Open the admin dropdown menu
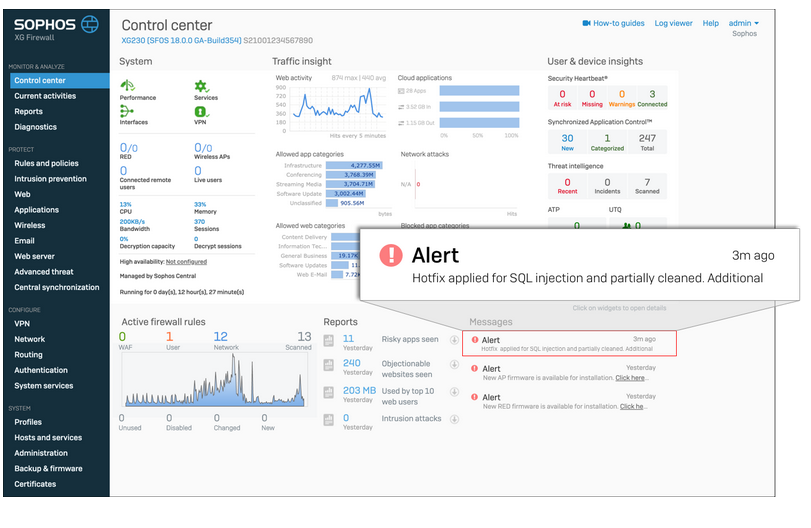The image size is (811, 528). (x=744, y=23)
